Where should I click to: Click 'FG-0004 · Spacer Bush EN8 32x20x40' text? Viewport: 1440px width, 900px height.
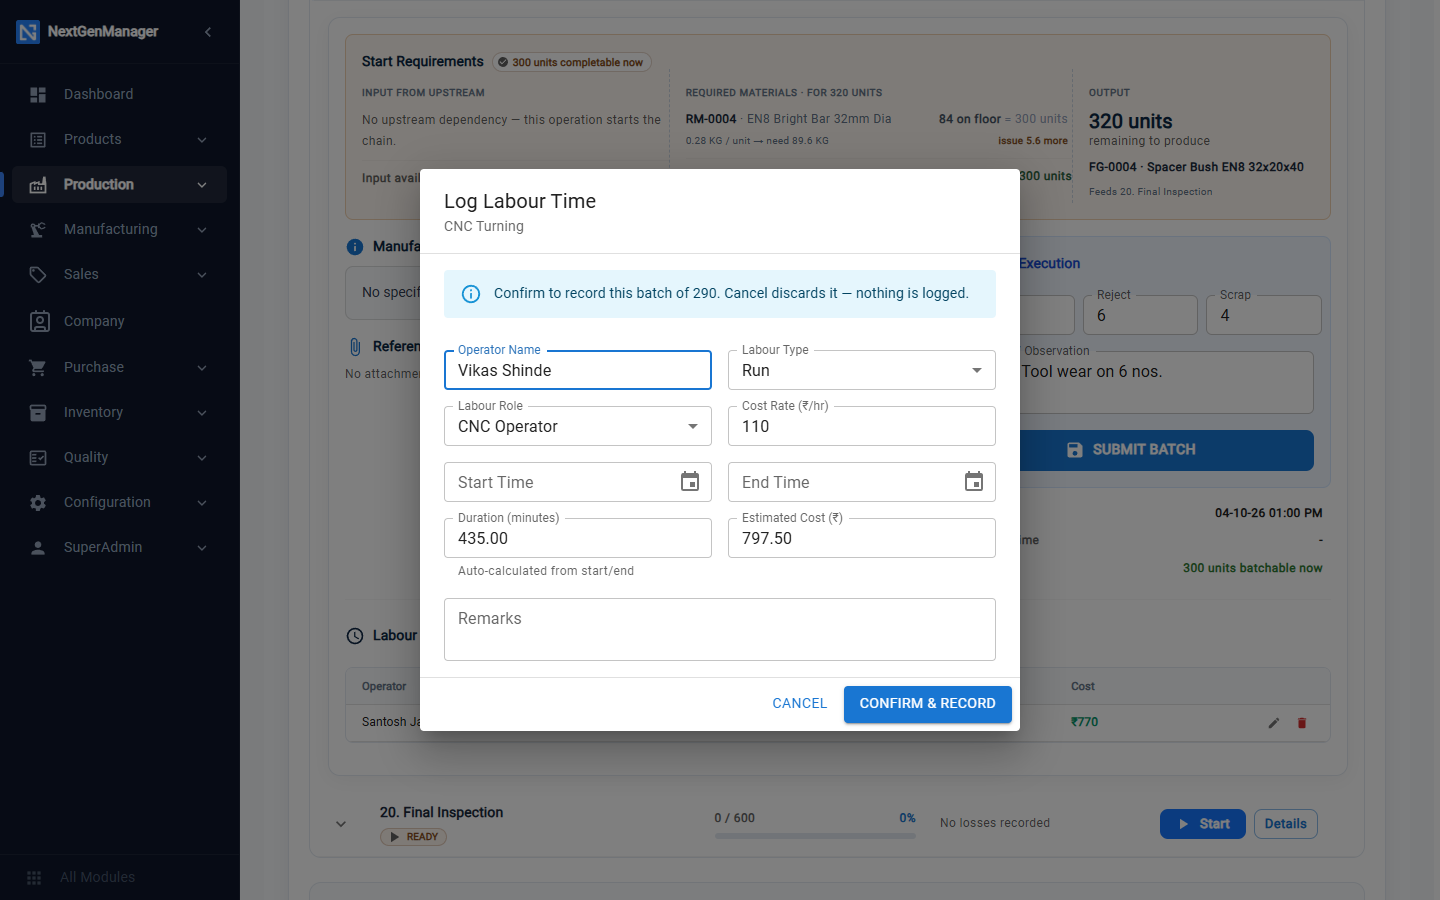(1196, 167)
